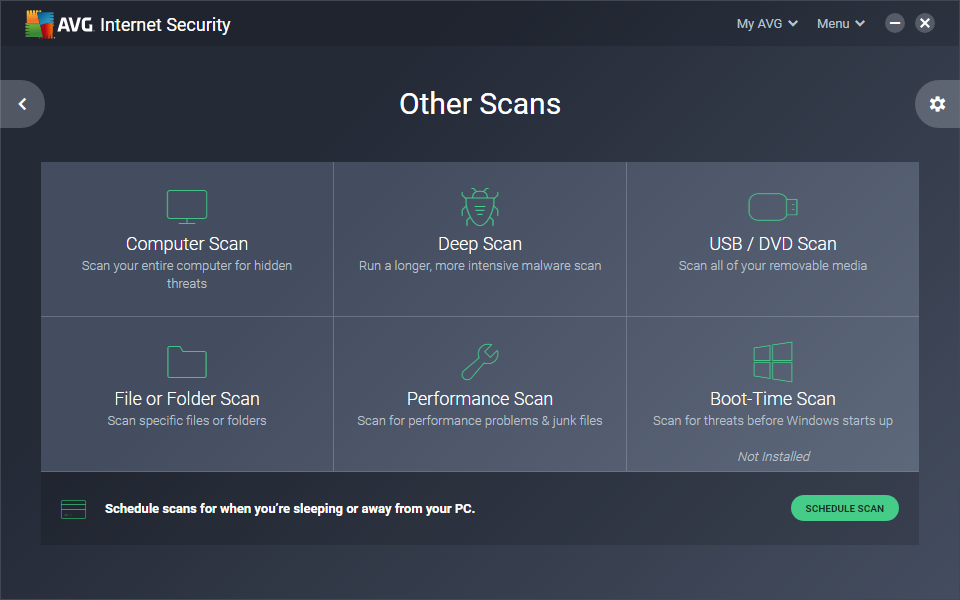Close the AVG Internet Security window
The image size is (960, 600).
(924, 23)
